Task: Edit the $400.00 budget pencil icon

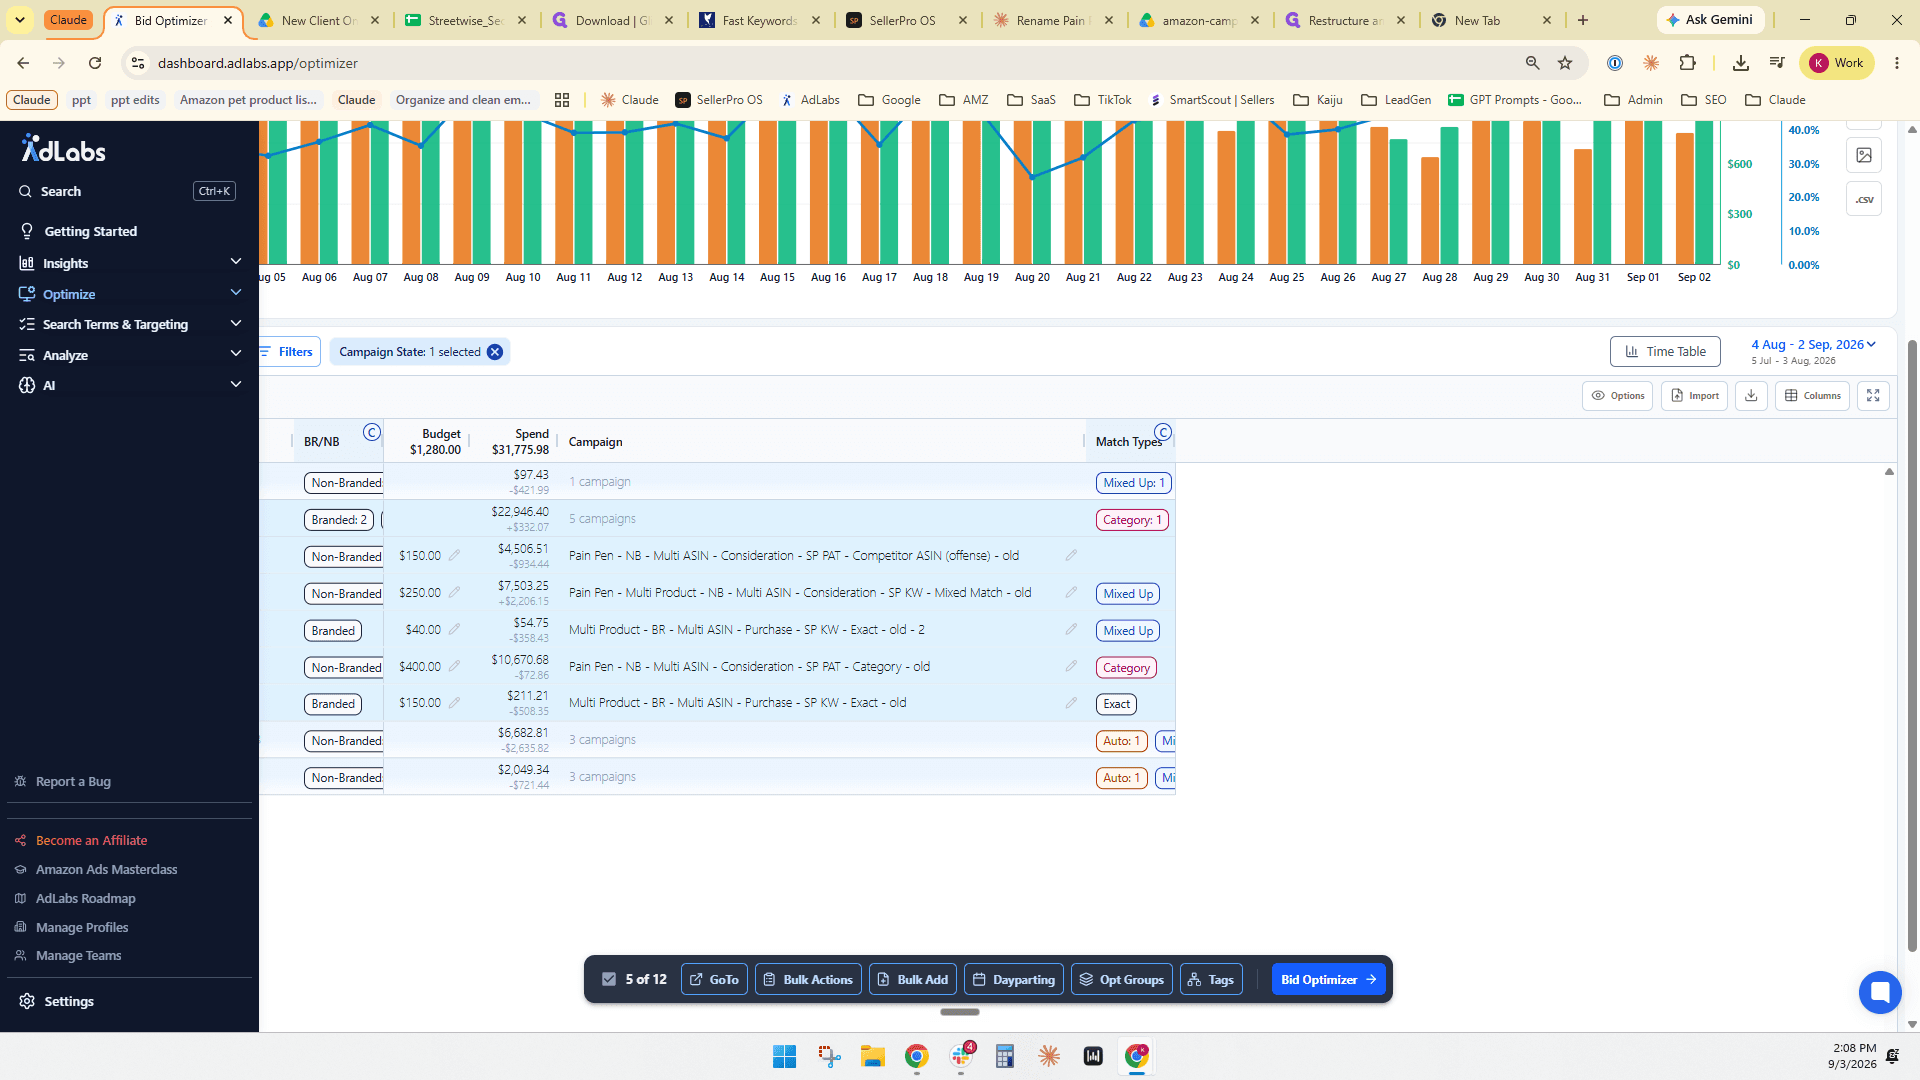Action: click(454, 666)
